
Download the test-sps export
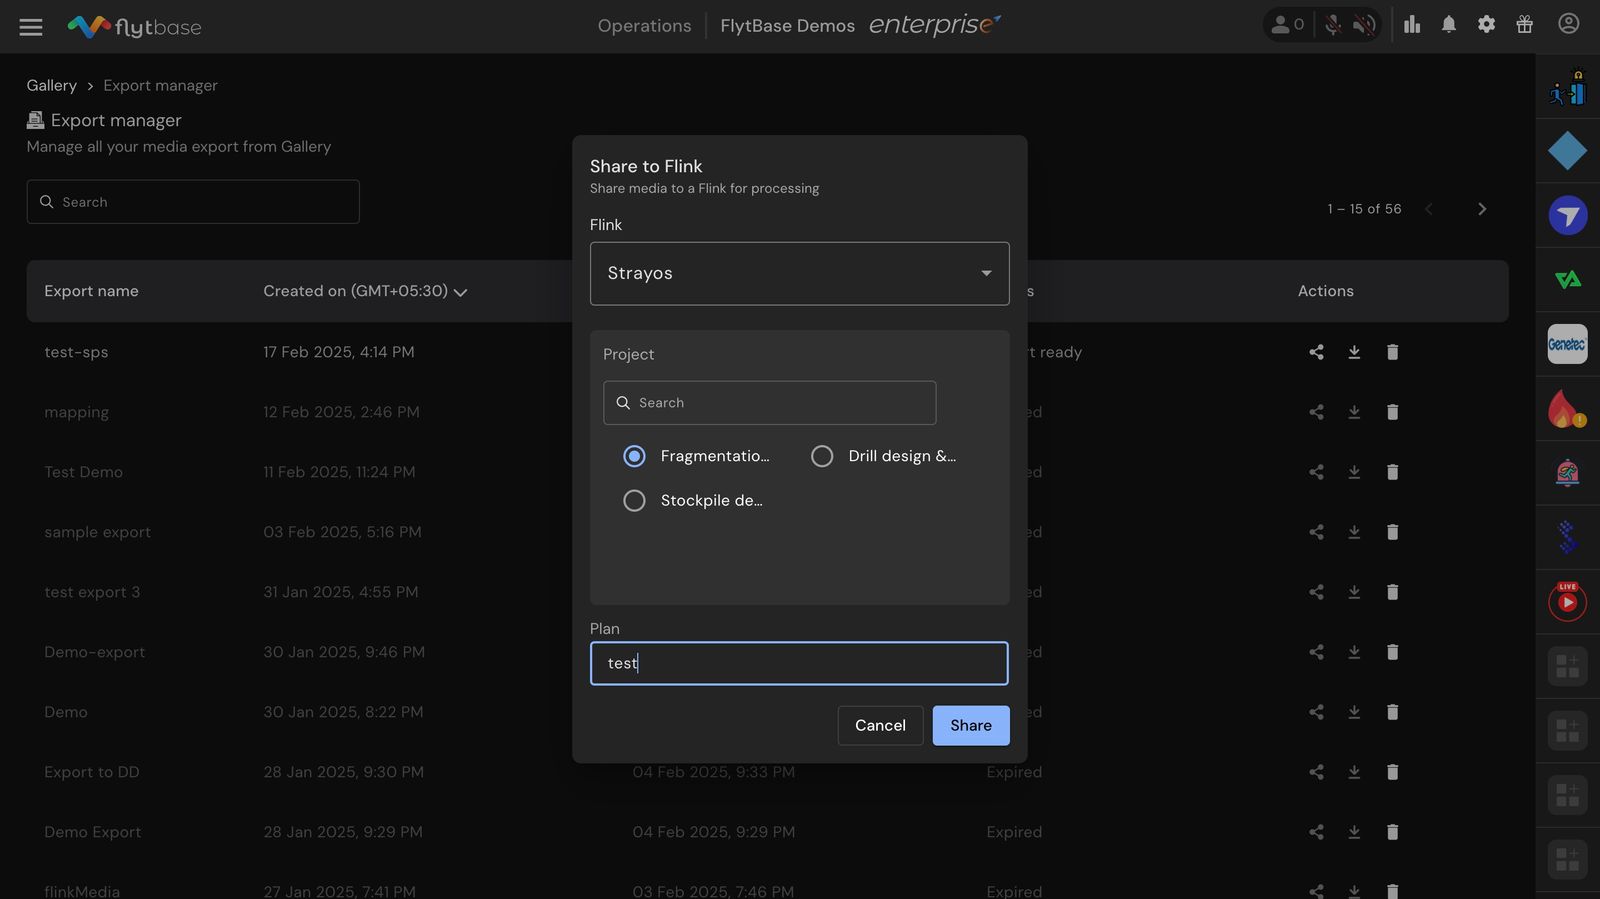[x=1354, y=352]
